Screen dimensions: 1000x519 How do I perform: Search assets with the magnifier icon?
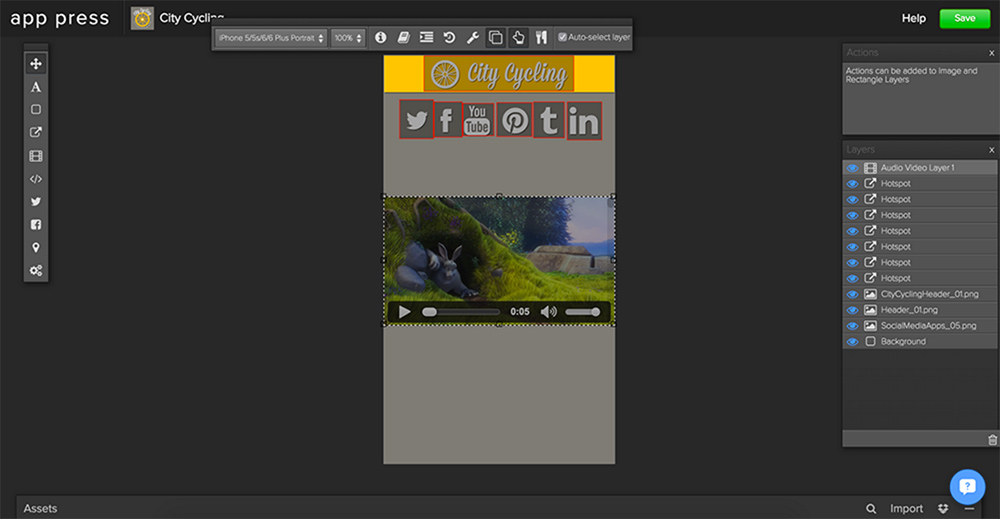[x=871, y=509]
